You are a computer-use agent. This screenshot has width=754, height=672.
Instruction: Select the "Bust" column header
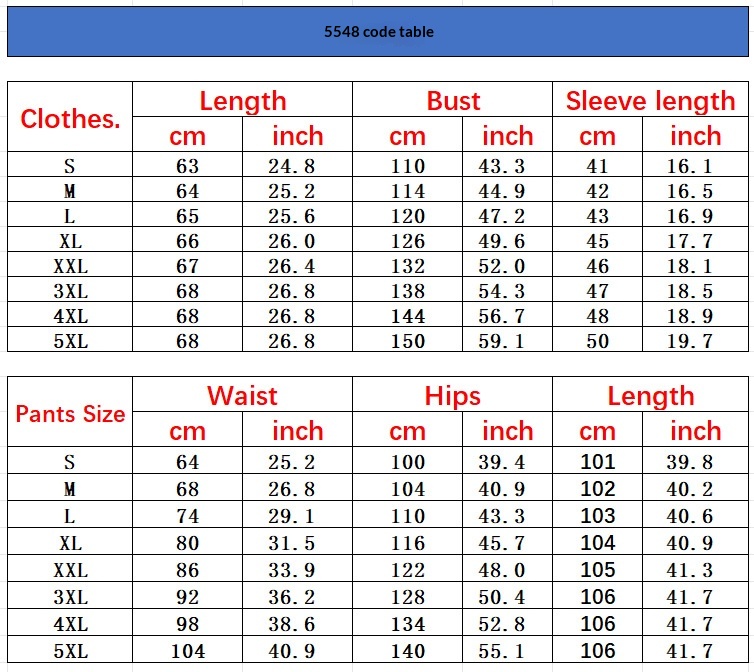(x=453, y=101)
